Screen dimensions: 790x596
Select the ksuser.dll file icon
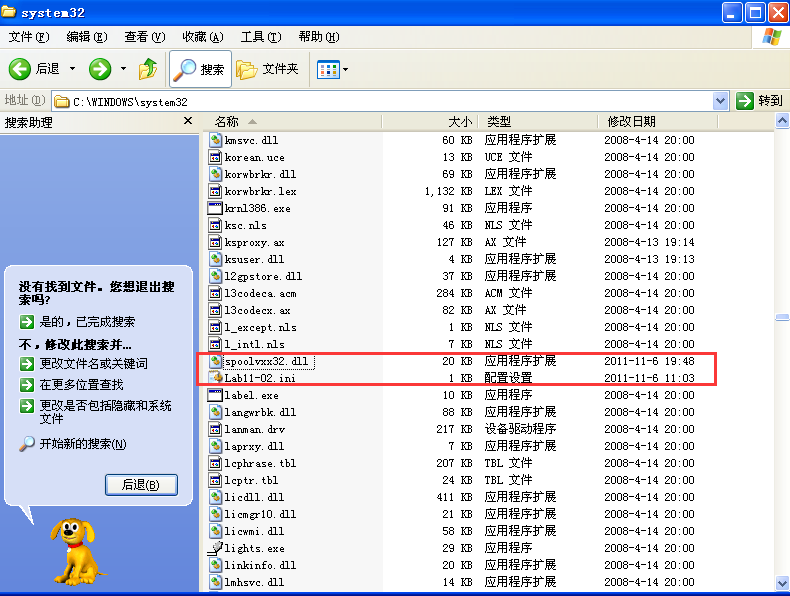[215, 259]
